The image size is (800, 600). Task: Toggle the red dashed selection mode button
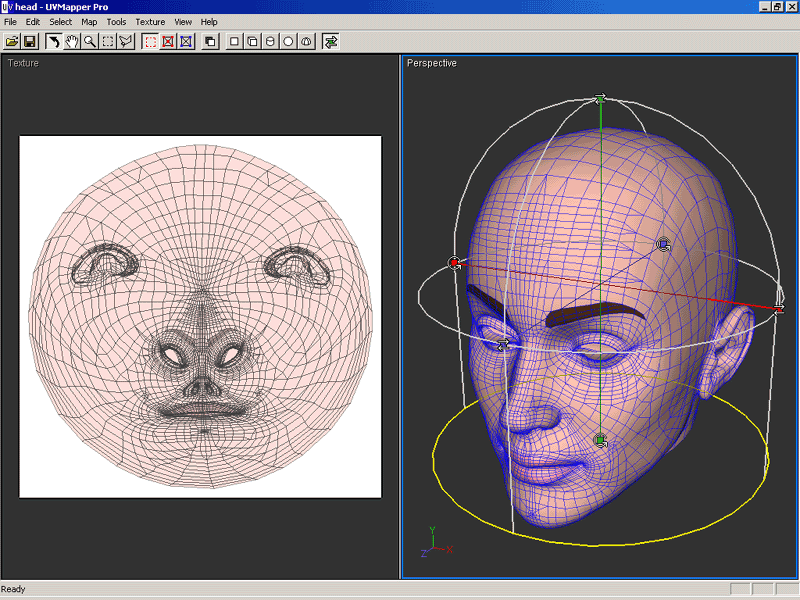point(150,41)
